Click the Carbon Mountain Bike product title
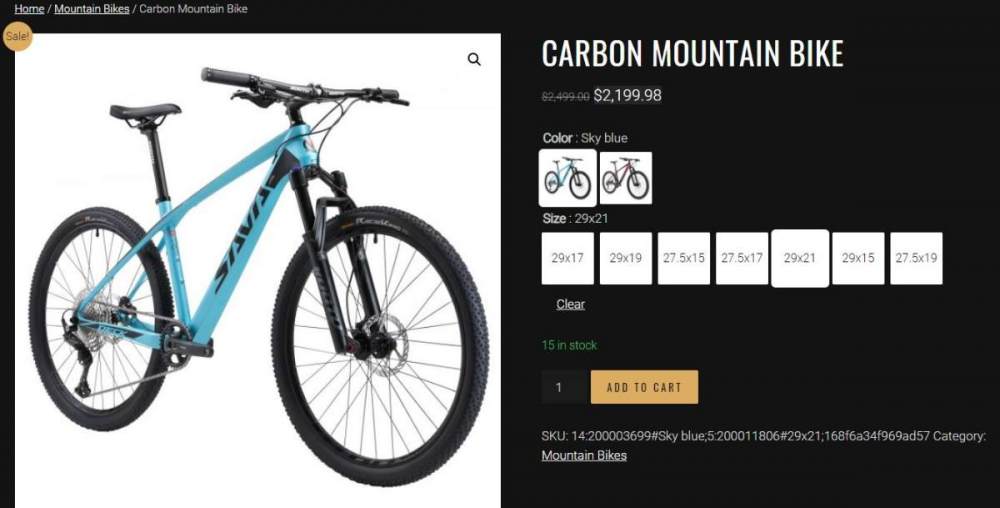The image size is (1000, 508). pyautogui.click(x=692, y=54)
